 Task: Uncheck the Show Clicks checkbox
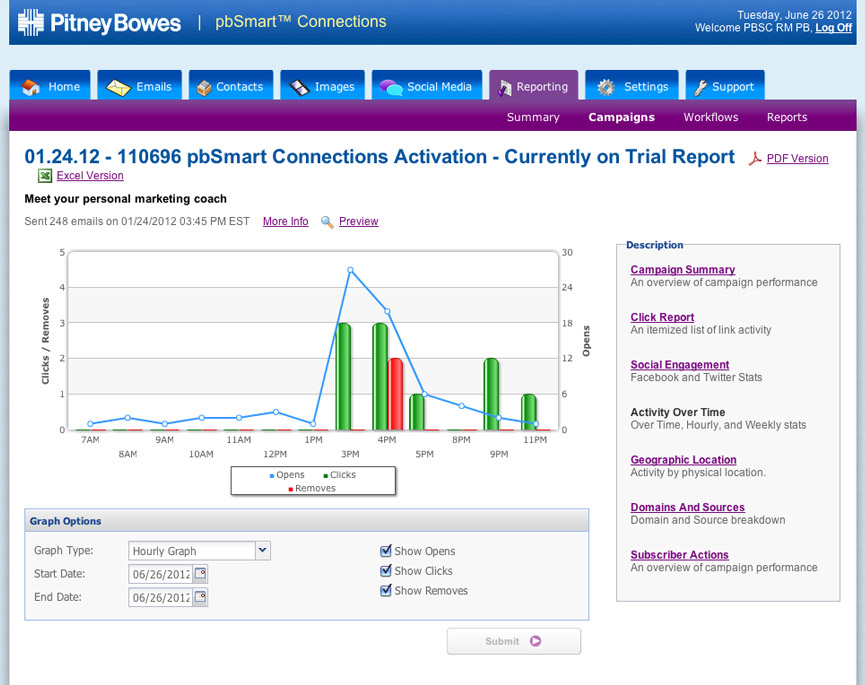click(x=386, y=570)
